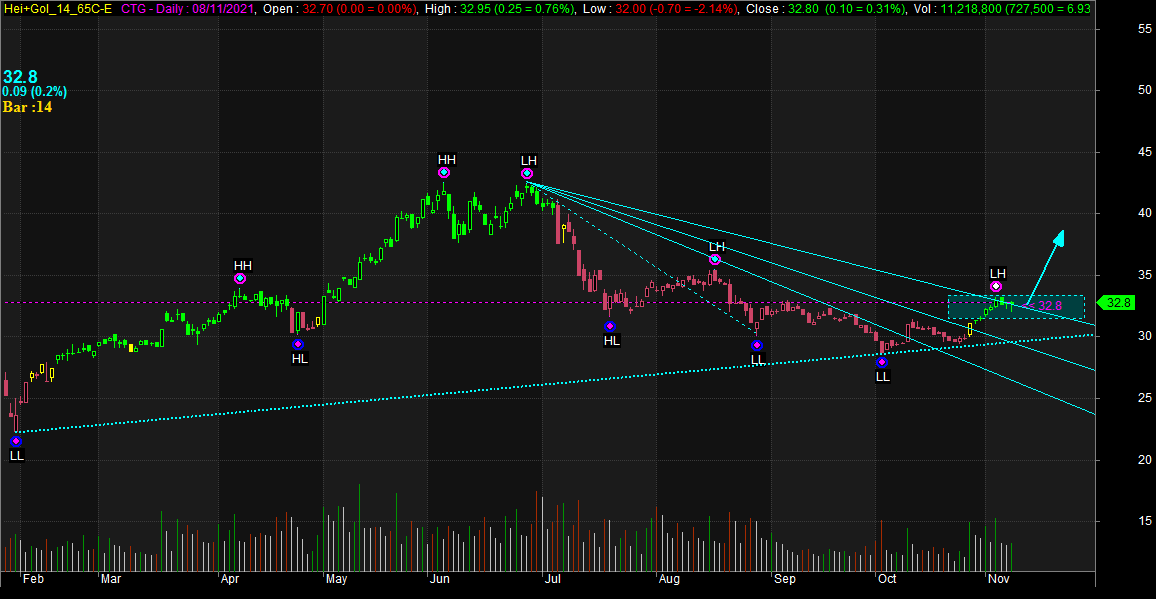Click the LL diamond marker at the October low

coord(882,362)
